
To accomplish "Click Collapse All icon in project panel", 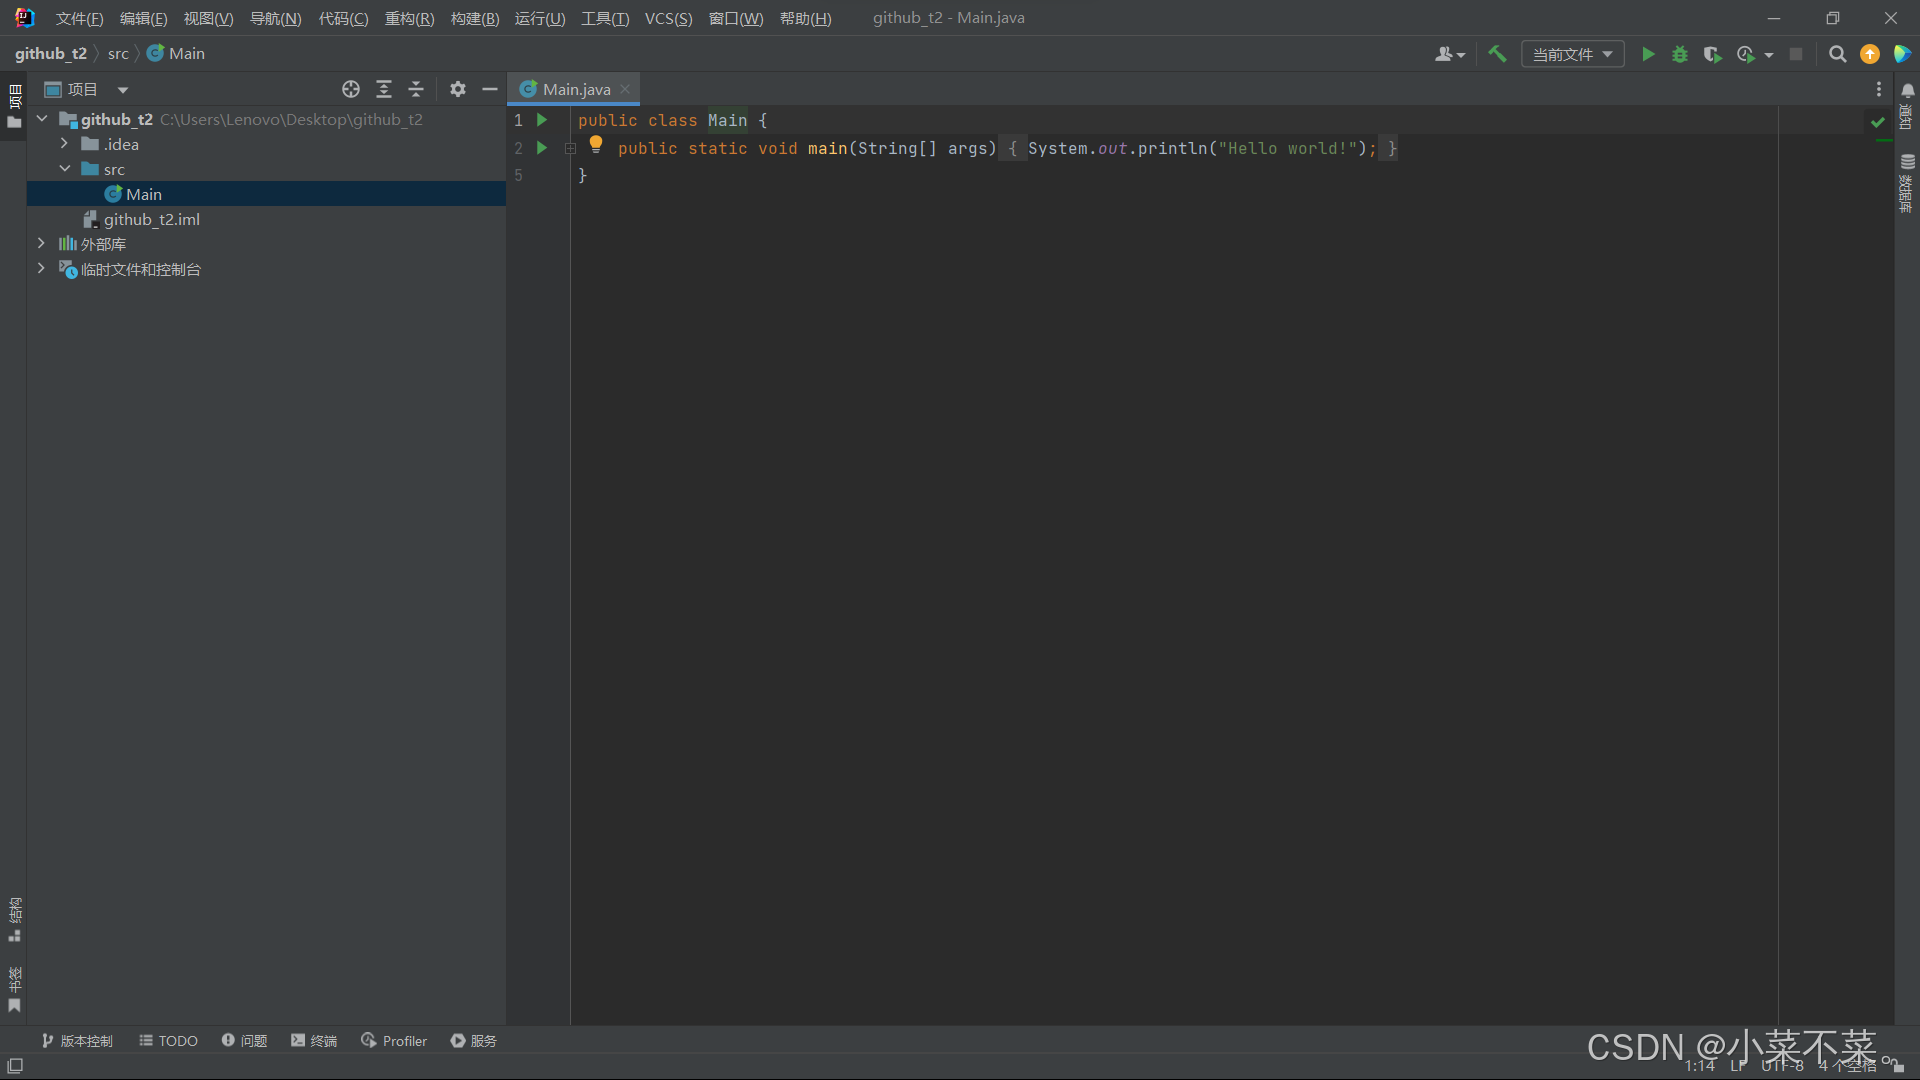I will [x=416, y=89].
